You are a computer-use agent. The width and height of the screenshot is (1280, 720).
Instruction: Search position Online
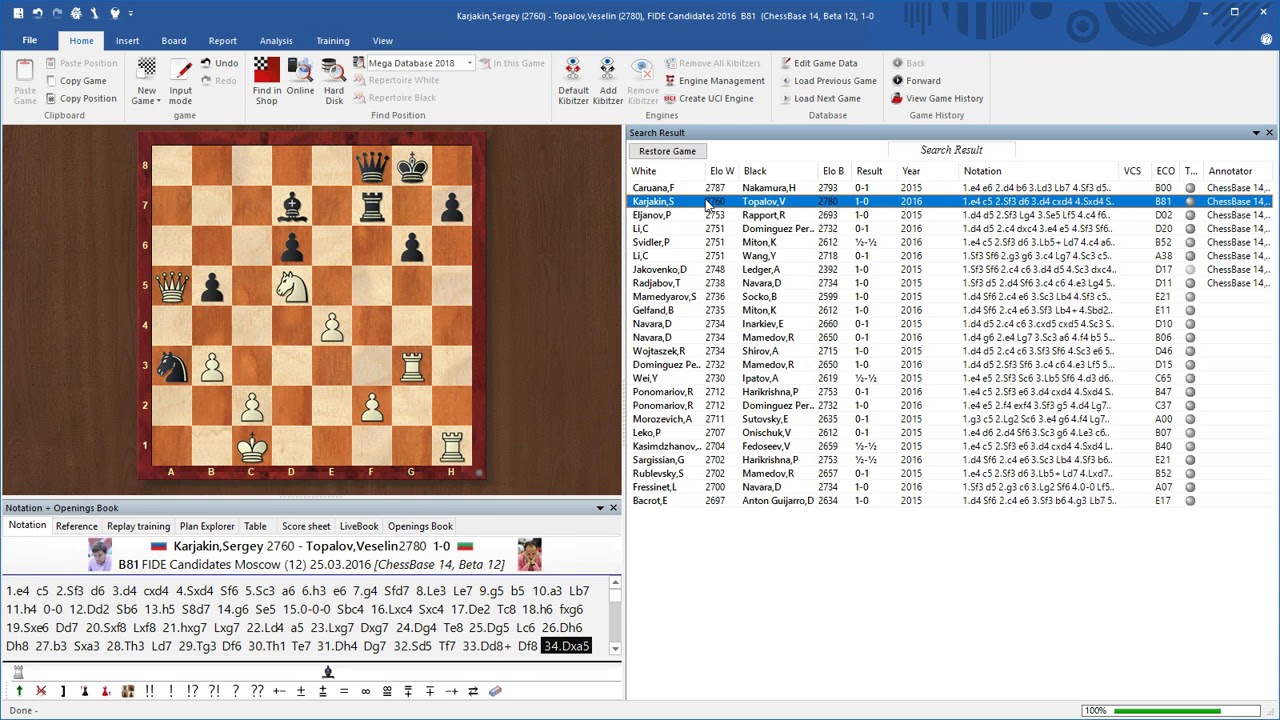(300, 78)
